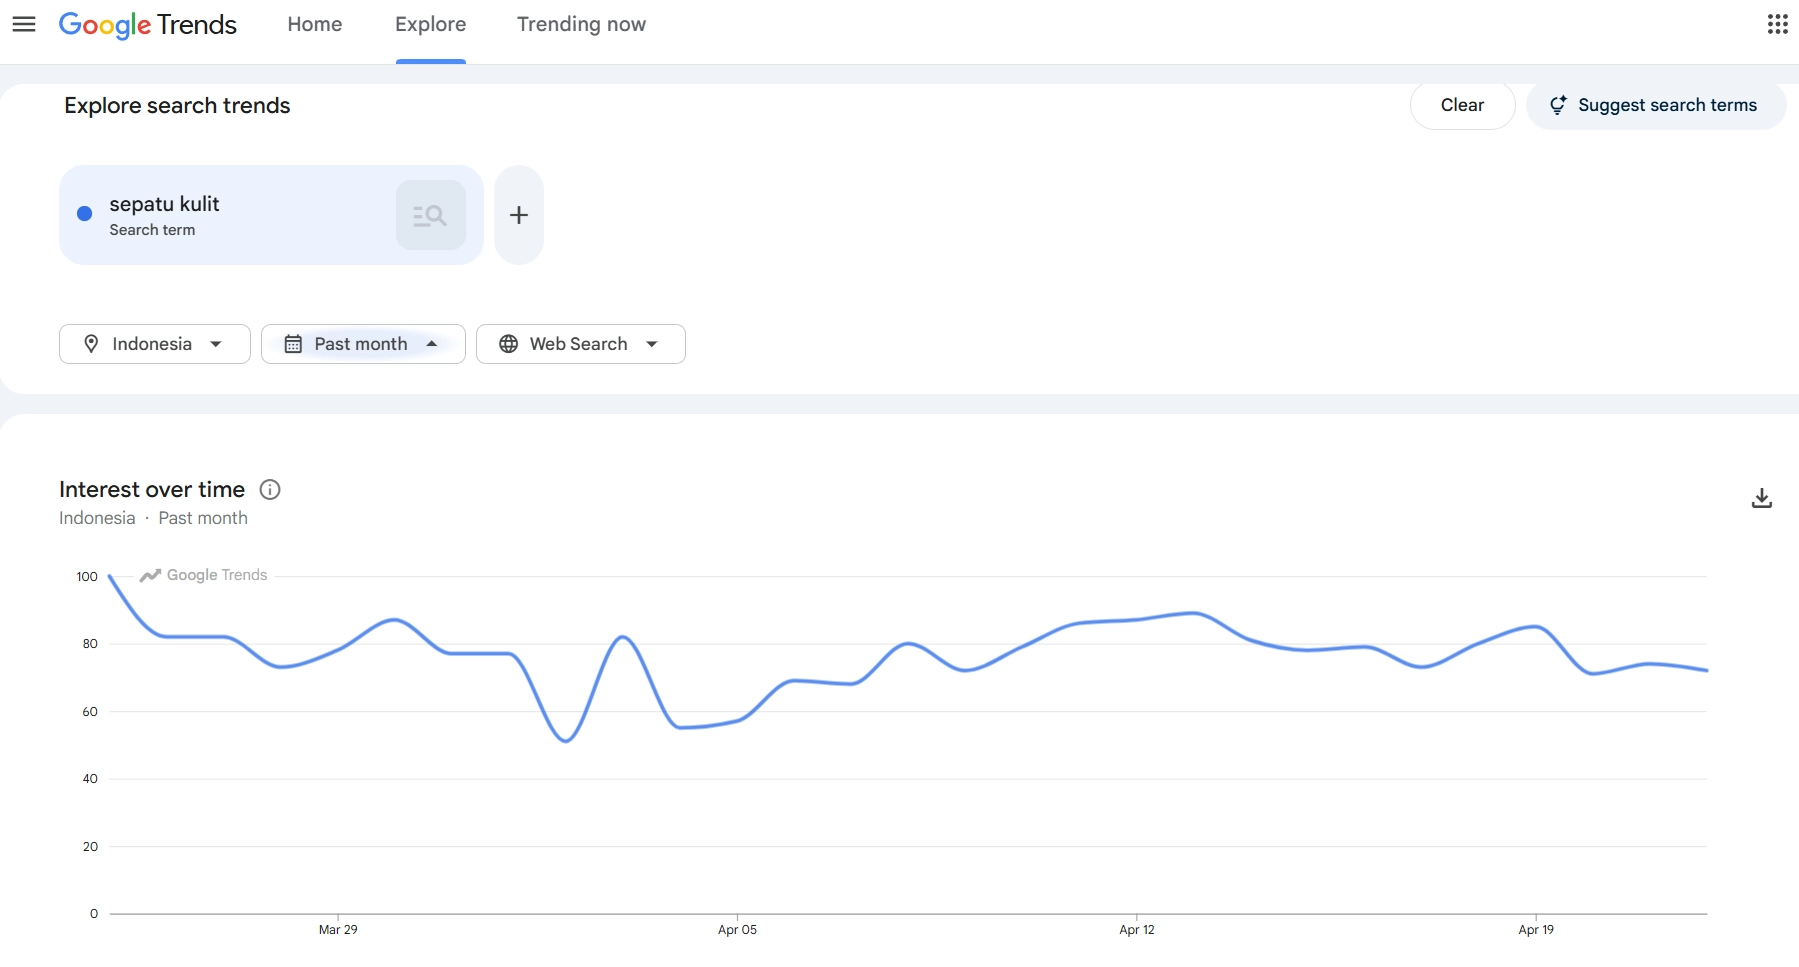Click the info icon next to Interest over time
The image size is (1799, 967).
pos(269,489)
